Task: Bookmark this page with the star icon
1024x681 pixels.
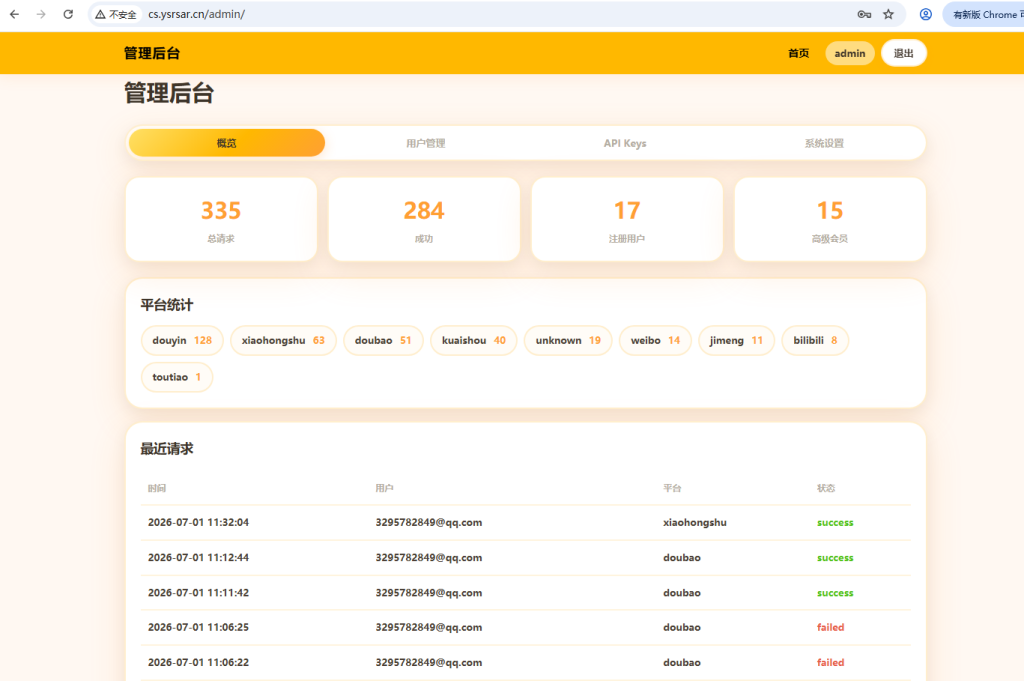Action: click(888, 14)
